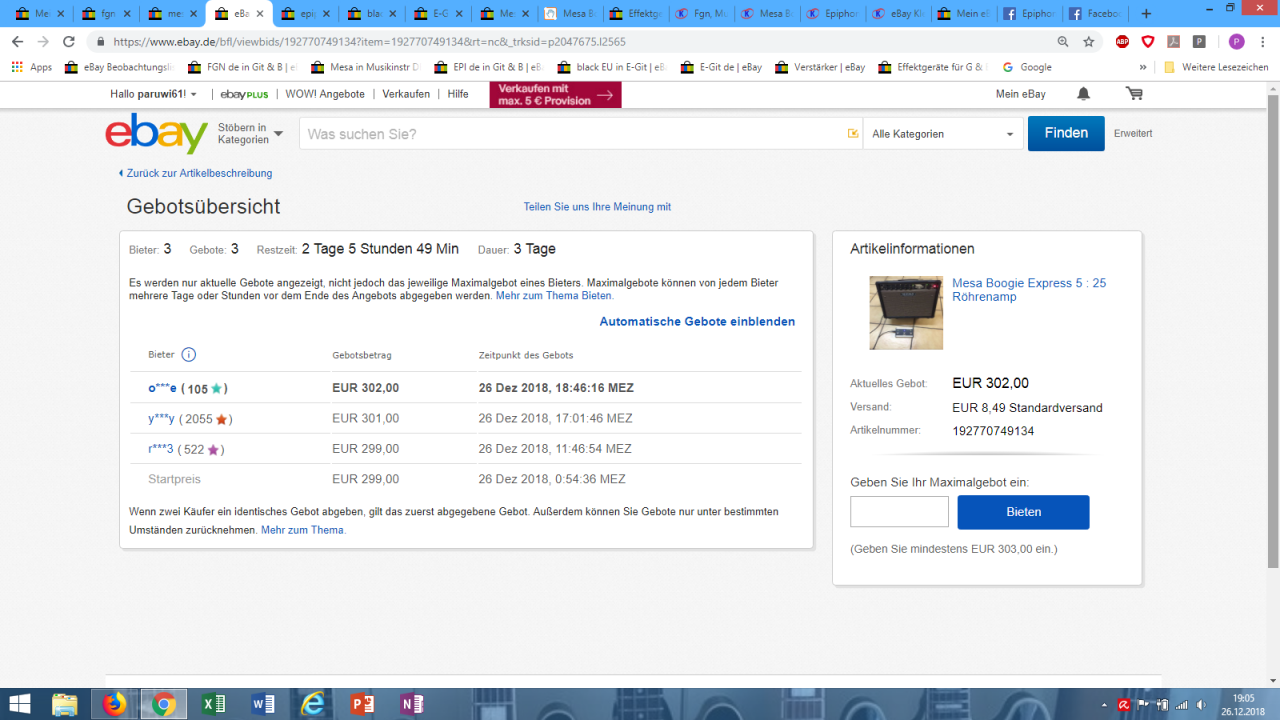Open the eBay shopping cart

tap(1134, 94)
